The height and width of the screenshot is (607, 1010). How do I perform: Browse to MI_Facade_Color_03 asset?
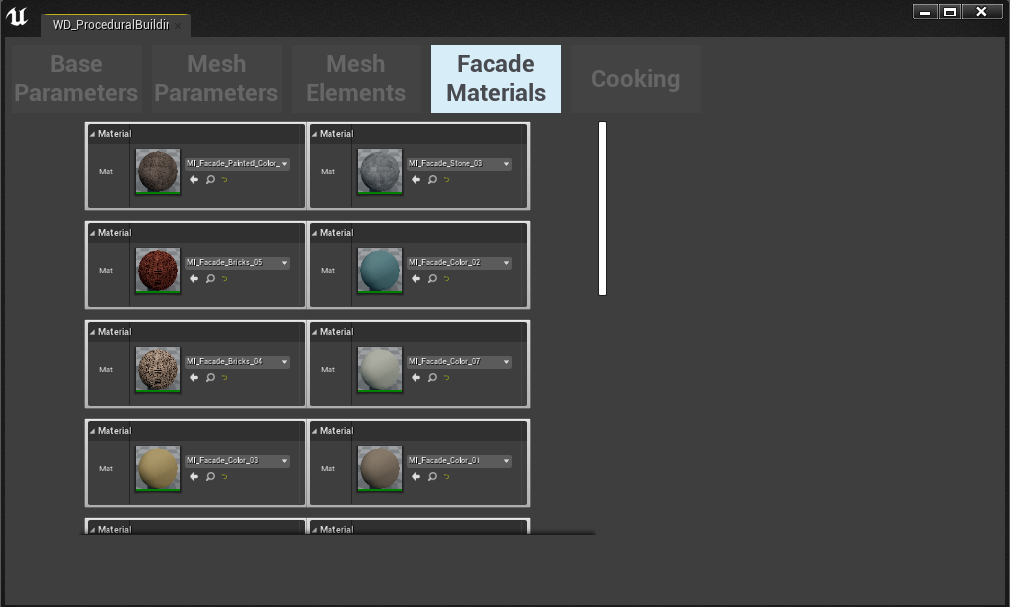pos(209,477)
